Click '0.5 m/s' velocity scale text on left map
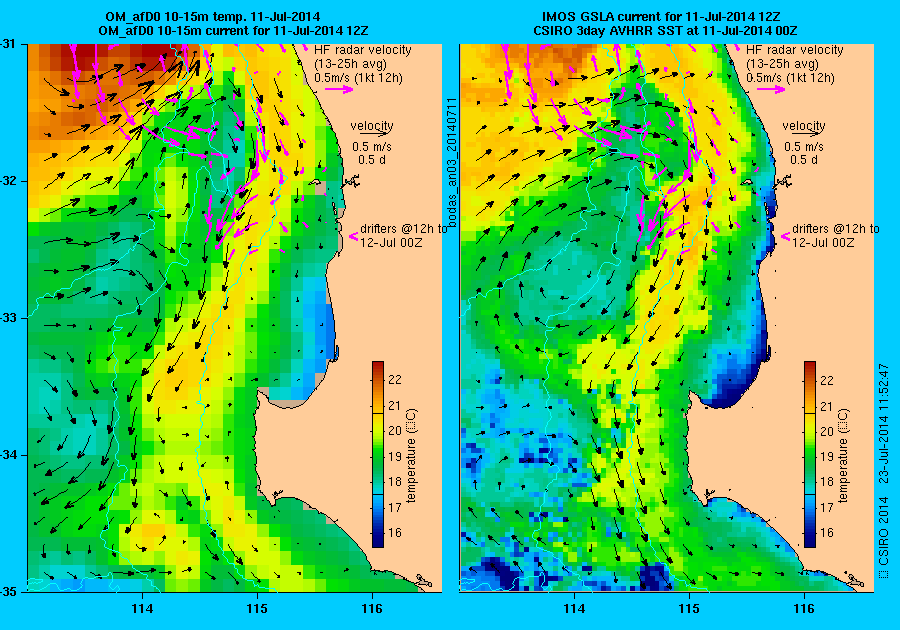 pos(372,147)
